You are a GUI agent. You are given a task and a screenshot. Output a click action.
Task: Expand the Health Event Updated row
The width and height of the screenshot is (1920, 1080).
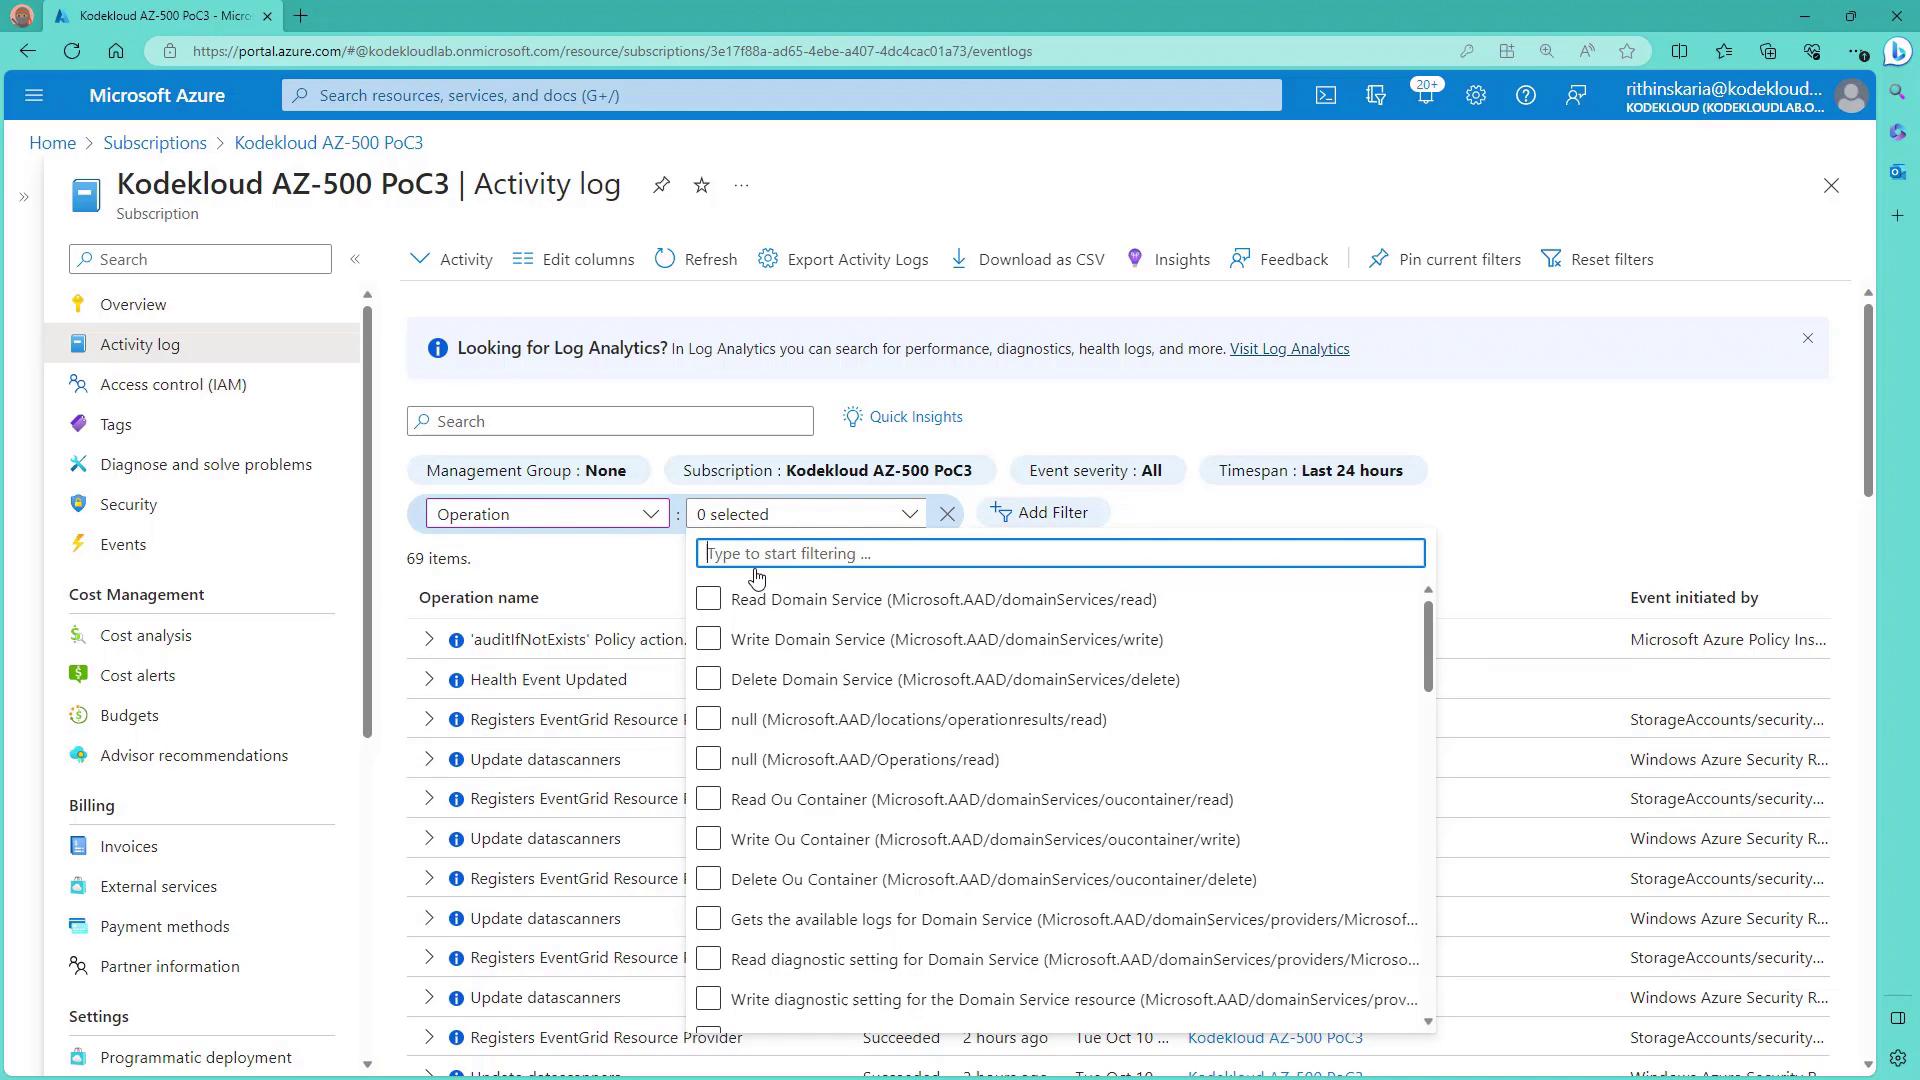(x=429, y=679)
